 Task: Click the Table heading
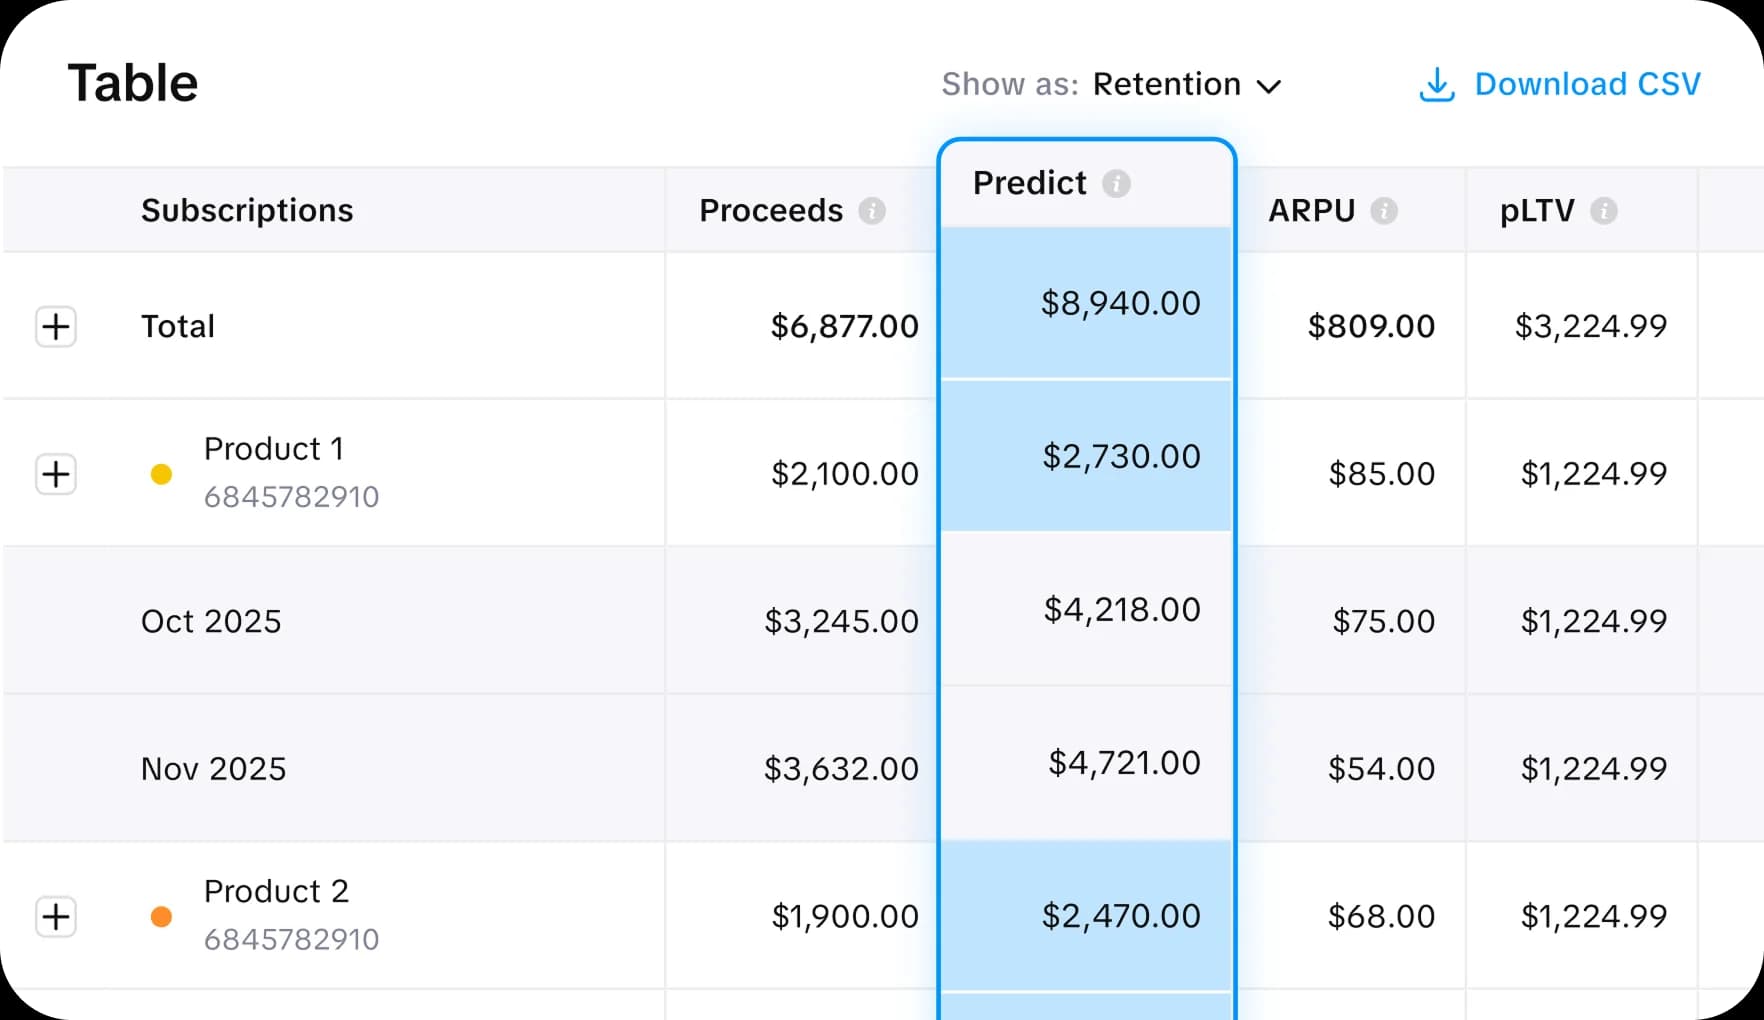point(132,83)
